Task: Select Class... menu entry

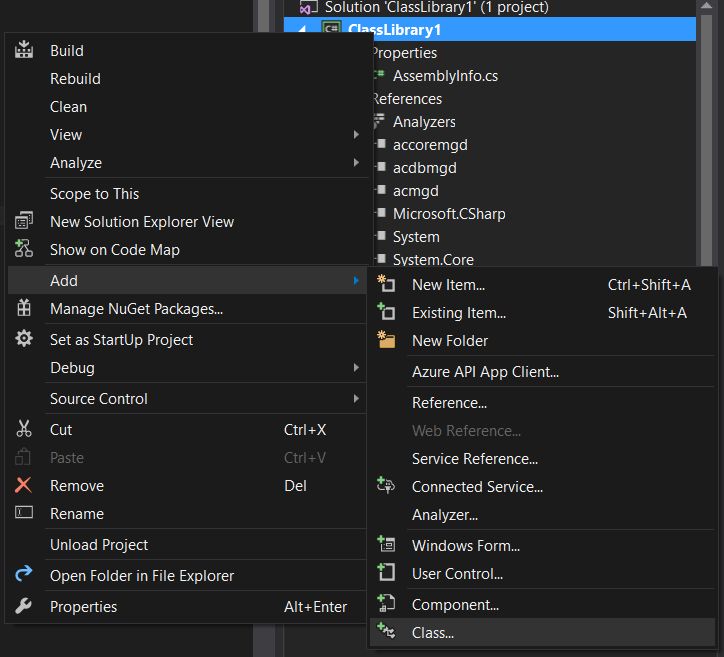Action: click(543, 632)
